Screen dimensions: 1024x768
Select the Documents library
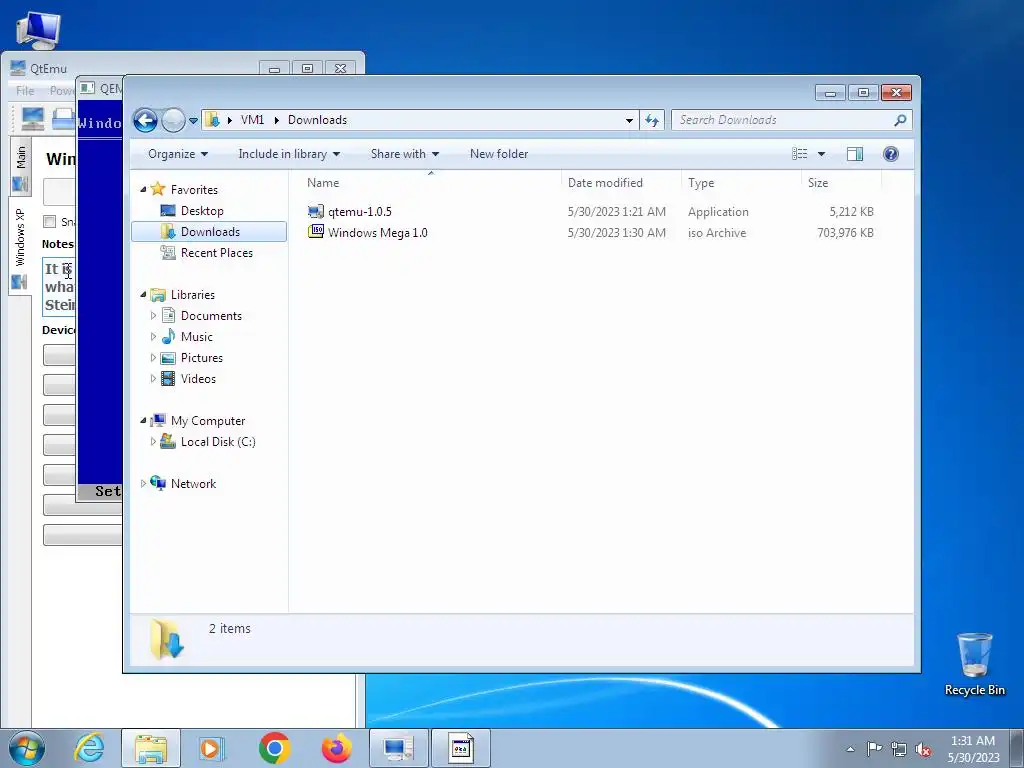211,316
